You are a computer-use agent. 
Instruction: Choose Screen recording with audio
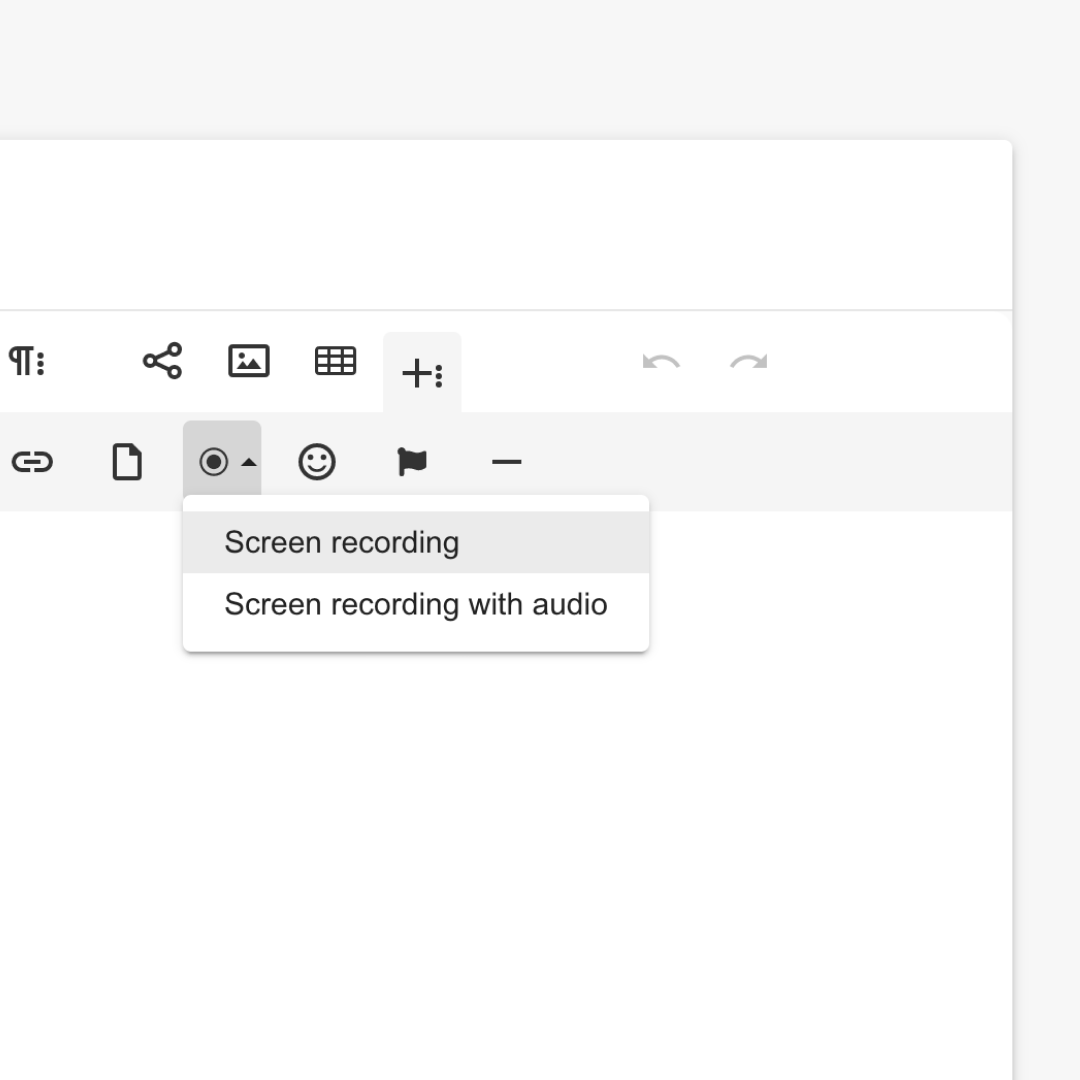[416, 604]
